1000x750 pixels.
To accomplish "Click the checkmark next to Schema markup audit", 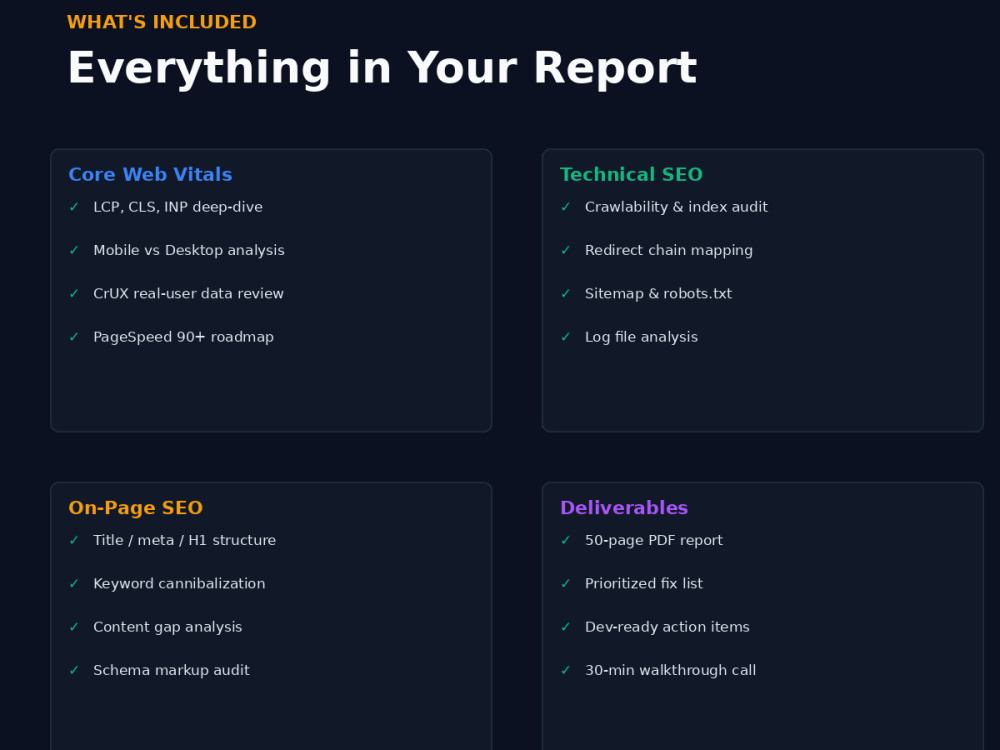I will click(74, 671).
